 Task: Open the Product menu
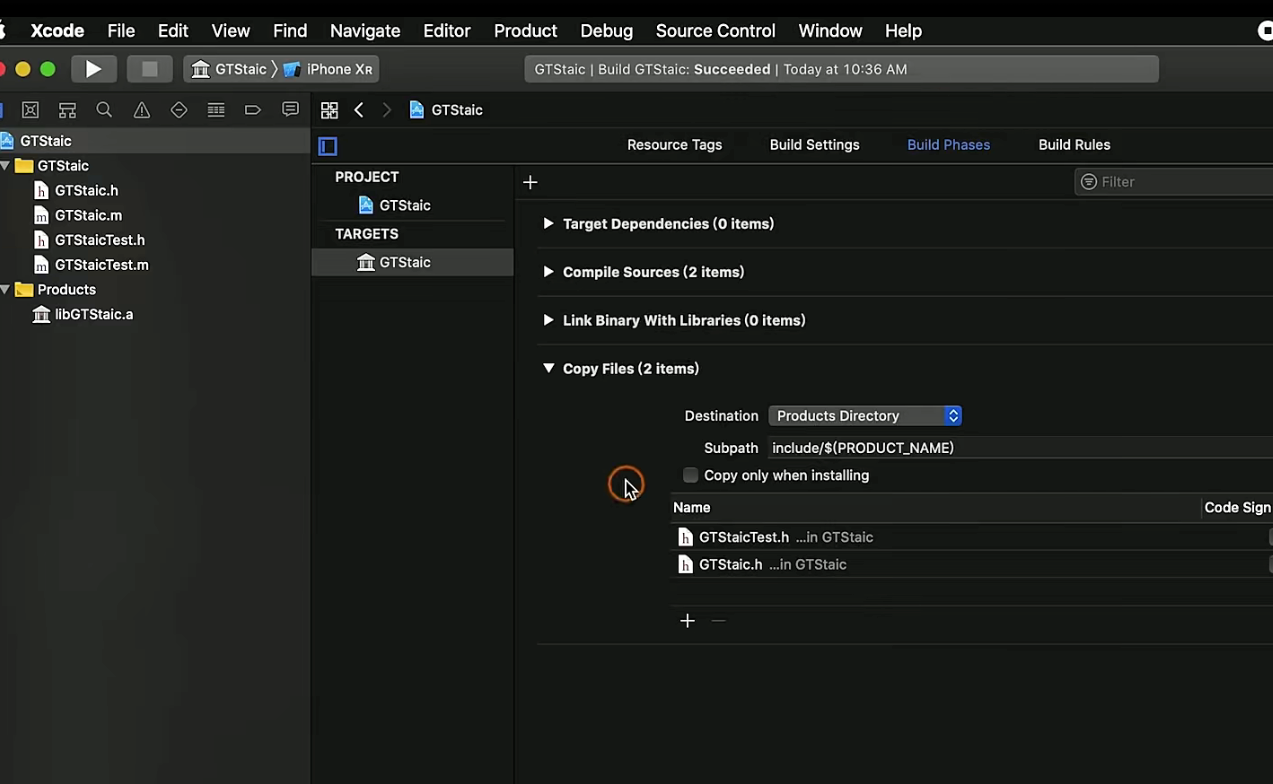point(525,31)
